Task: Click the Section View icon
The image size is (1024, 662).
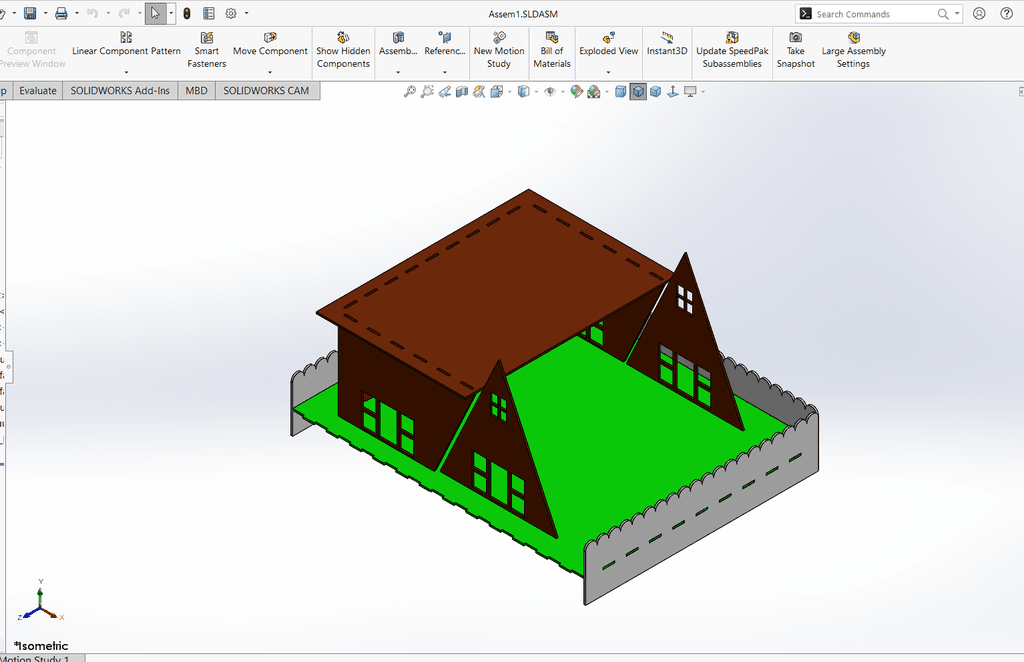Action: point(462,92)
